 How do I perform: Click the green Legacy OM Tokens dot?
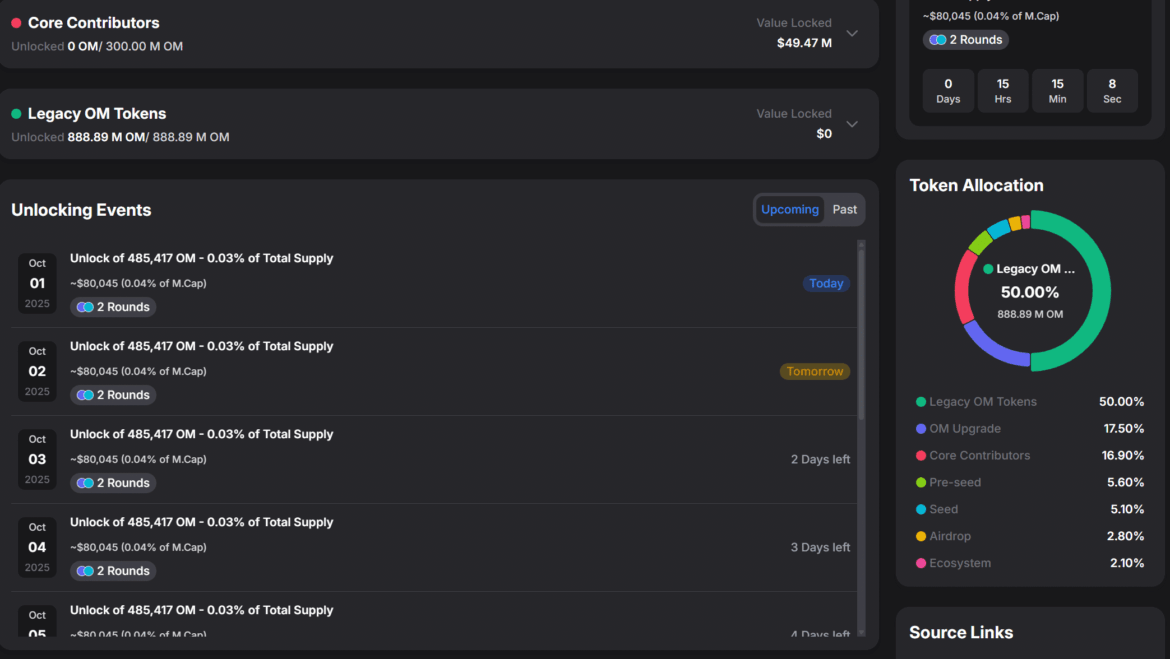pos(16,114)
